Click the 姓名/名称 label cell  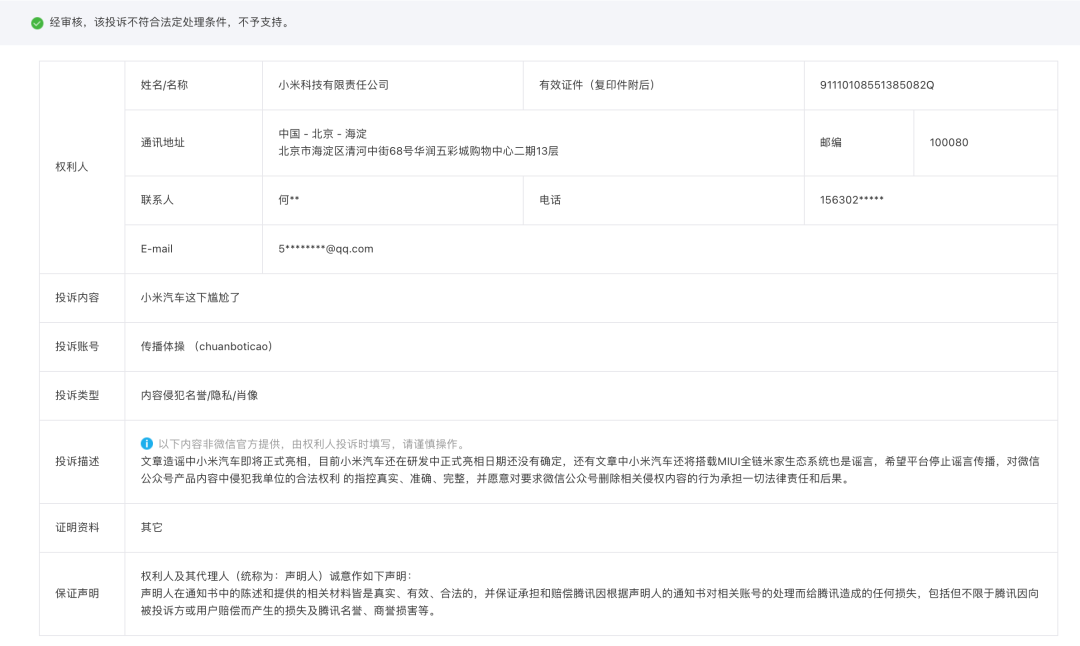click(x=194, y=85)
